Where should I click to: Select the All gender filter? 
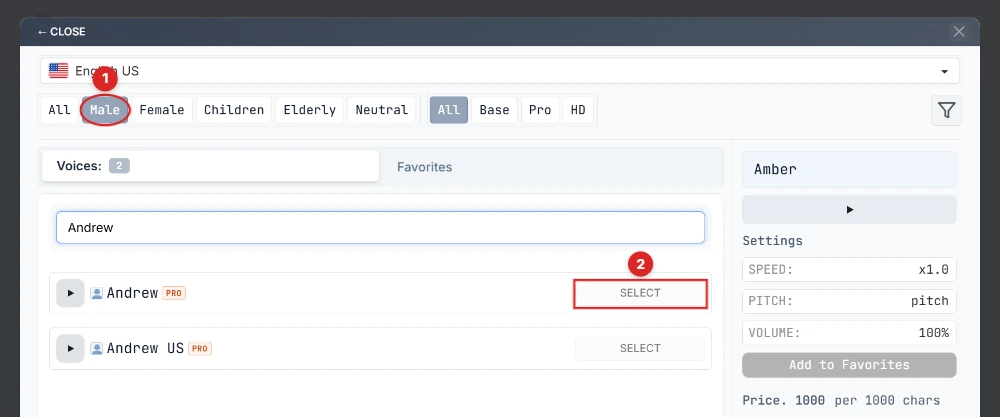tap(59, 110)
